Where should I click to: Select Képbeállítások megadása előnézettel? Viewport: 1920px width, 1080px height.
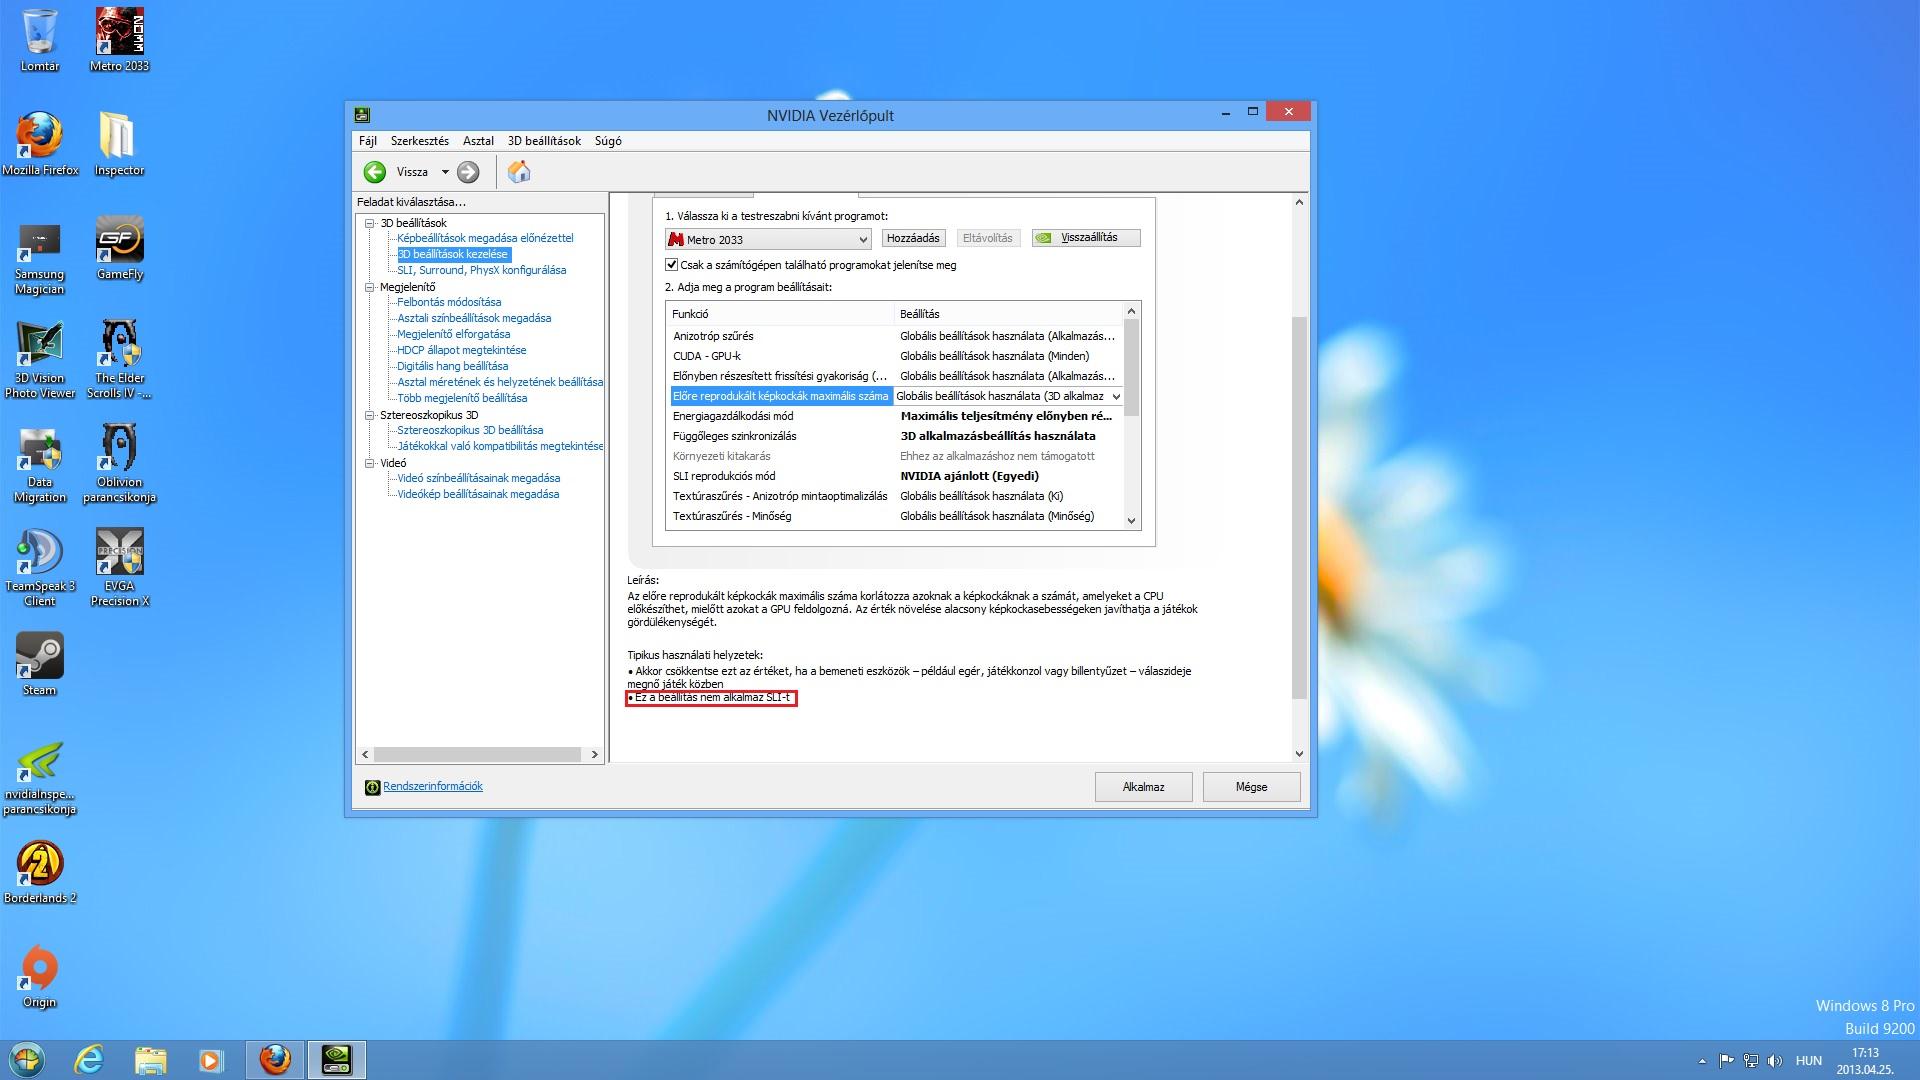coord(485,238)
